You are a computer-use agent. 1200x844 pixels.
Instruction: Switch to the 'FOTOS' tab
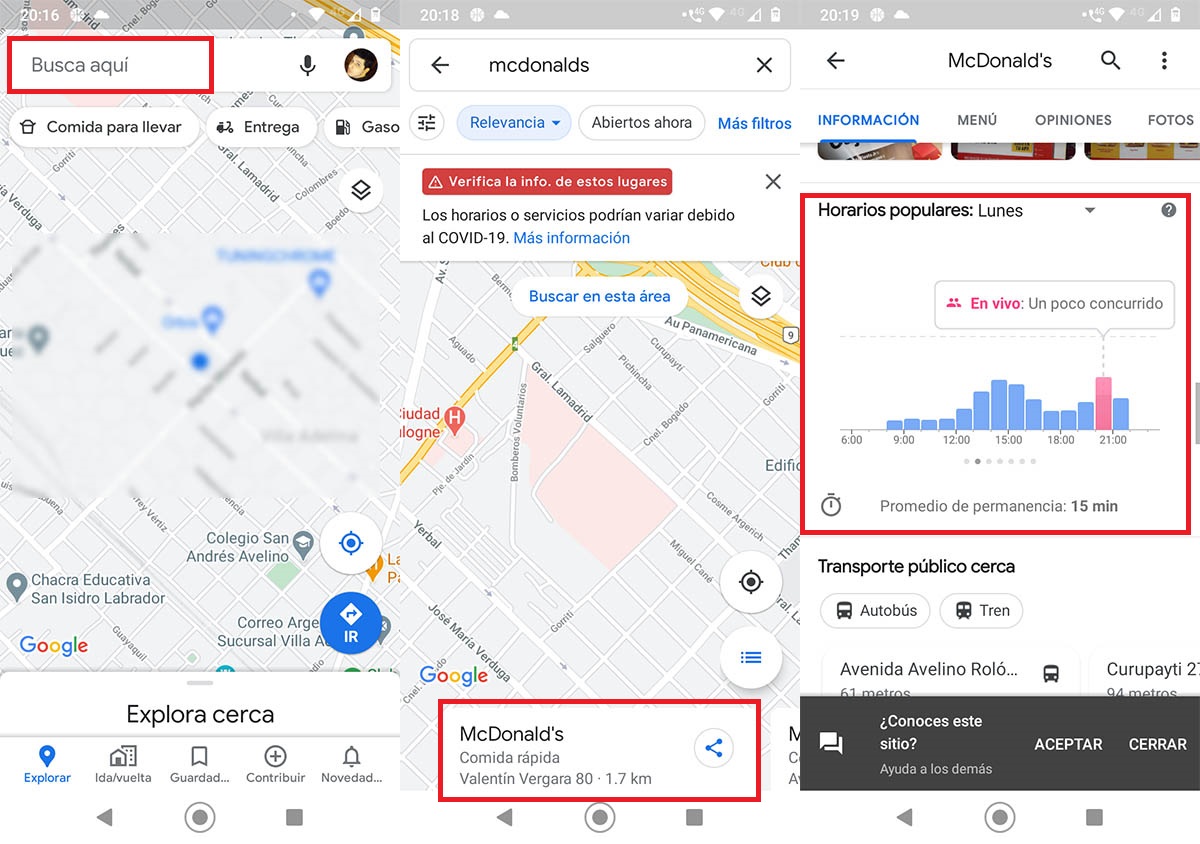tap(1170, 120)
